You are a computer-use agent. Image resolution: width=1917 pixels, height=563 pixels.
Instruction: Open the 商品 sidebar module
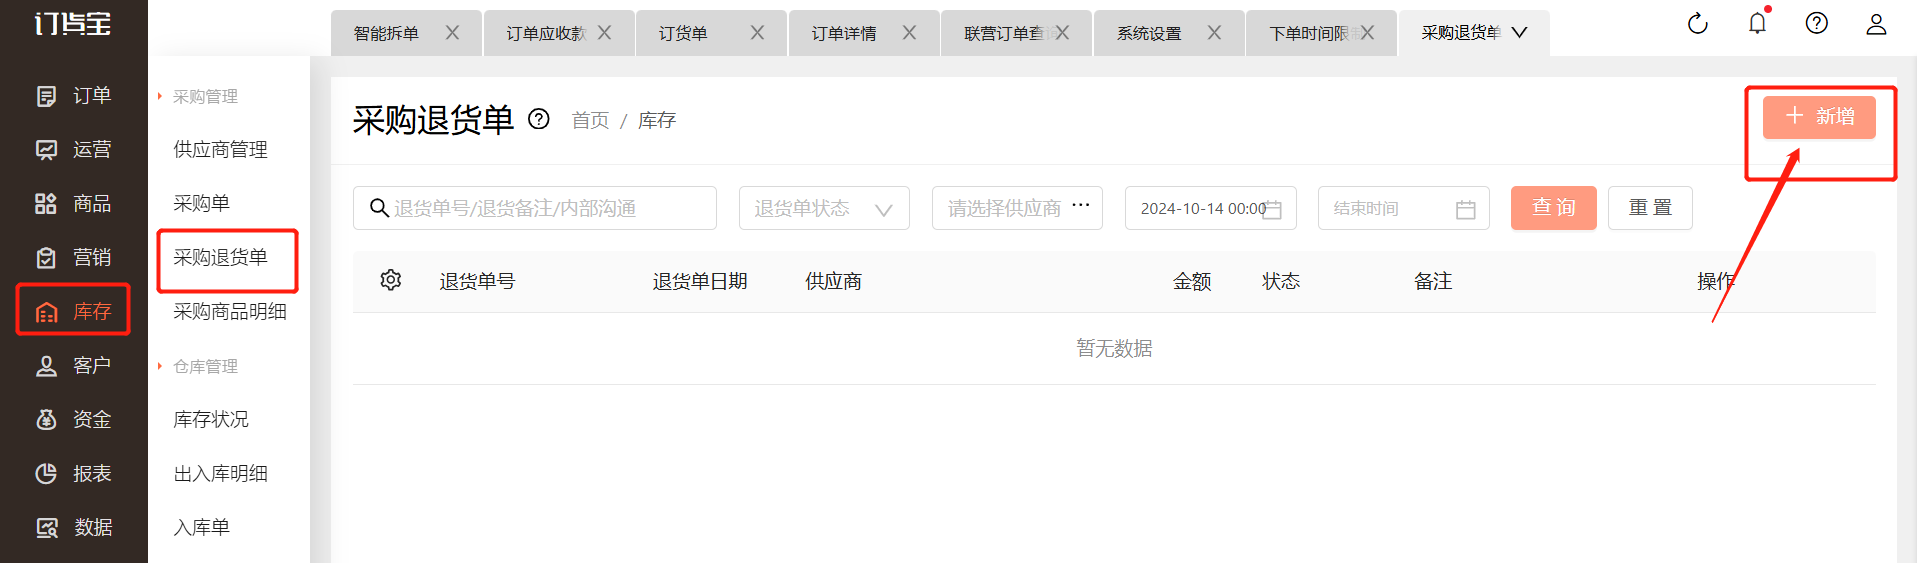tap(74, 204)
